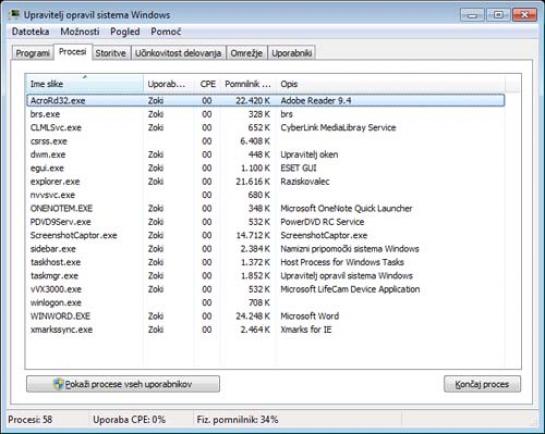Open the Učinkovitost delovanja tab
Image resolution: width=545 pixels, height=434 pixels.
pos(178,53)
